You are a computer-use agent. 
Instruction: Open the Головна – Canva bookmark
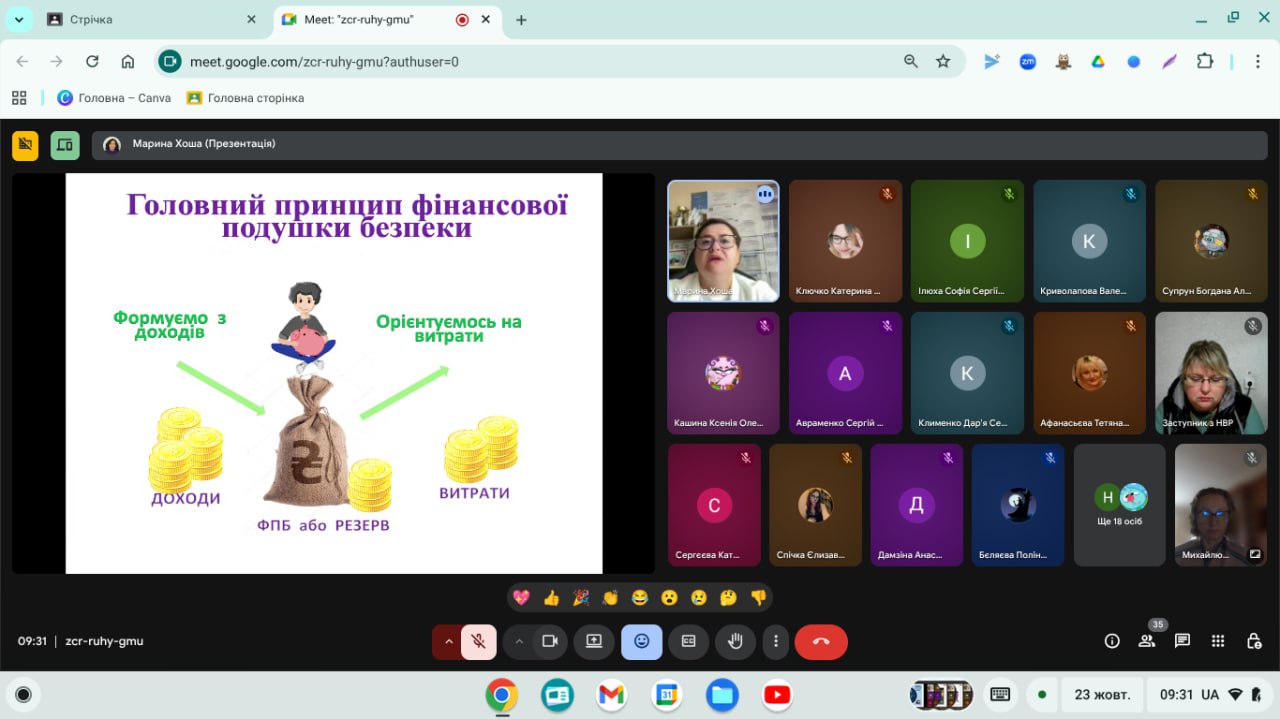[114, 98]
